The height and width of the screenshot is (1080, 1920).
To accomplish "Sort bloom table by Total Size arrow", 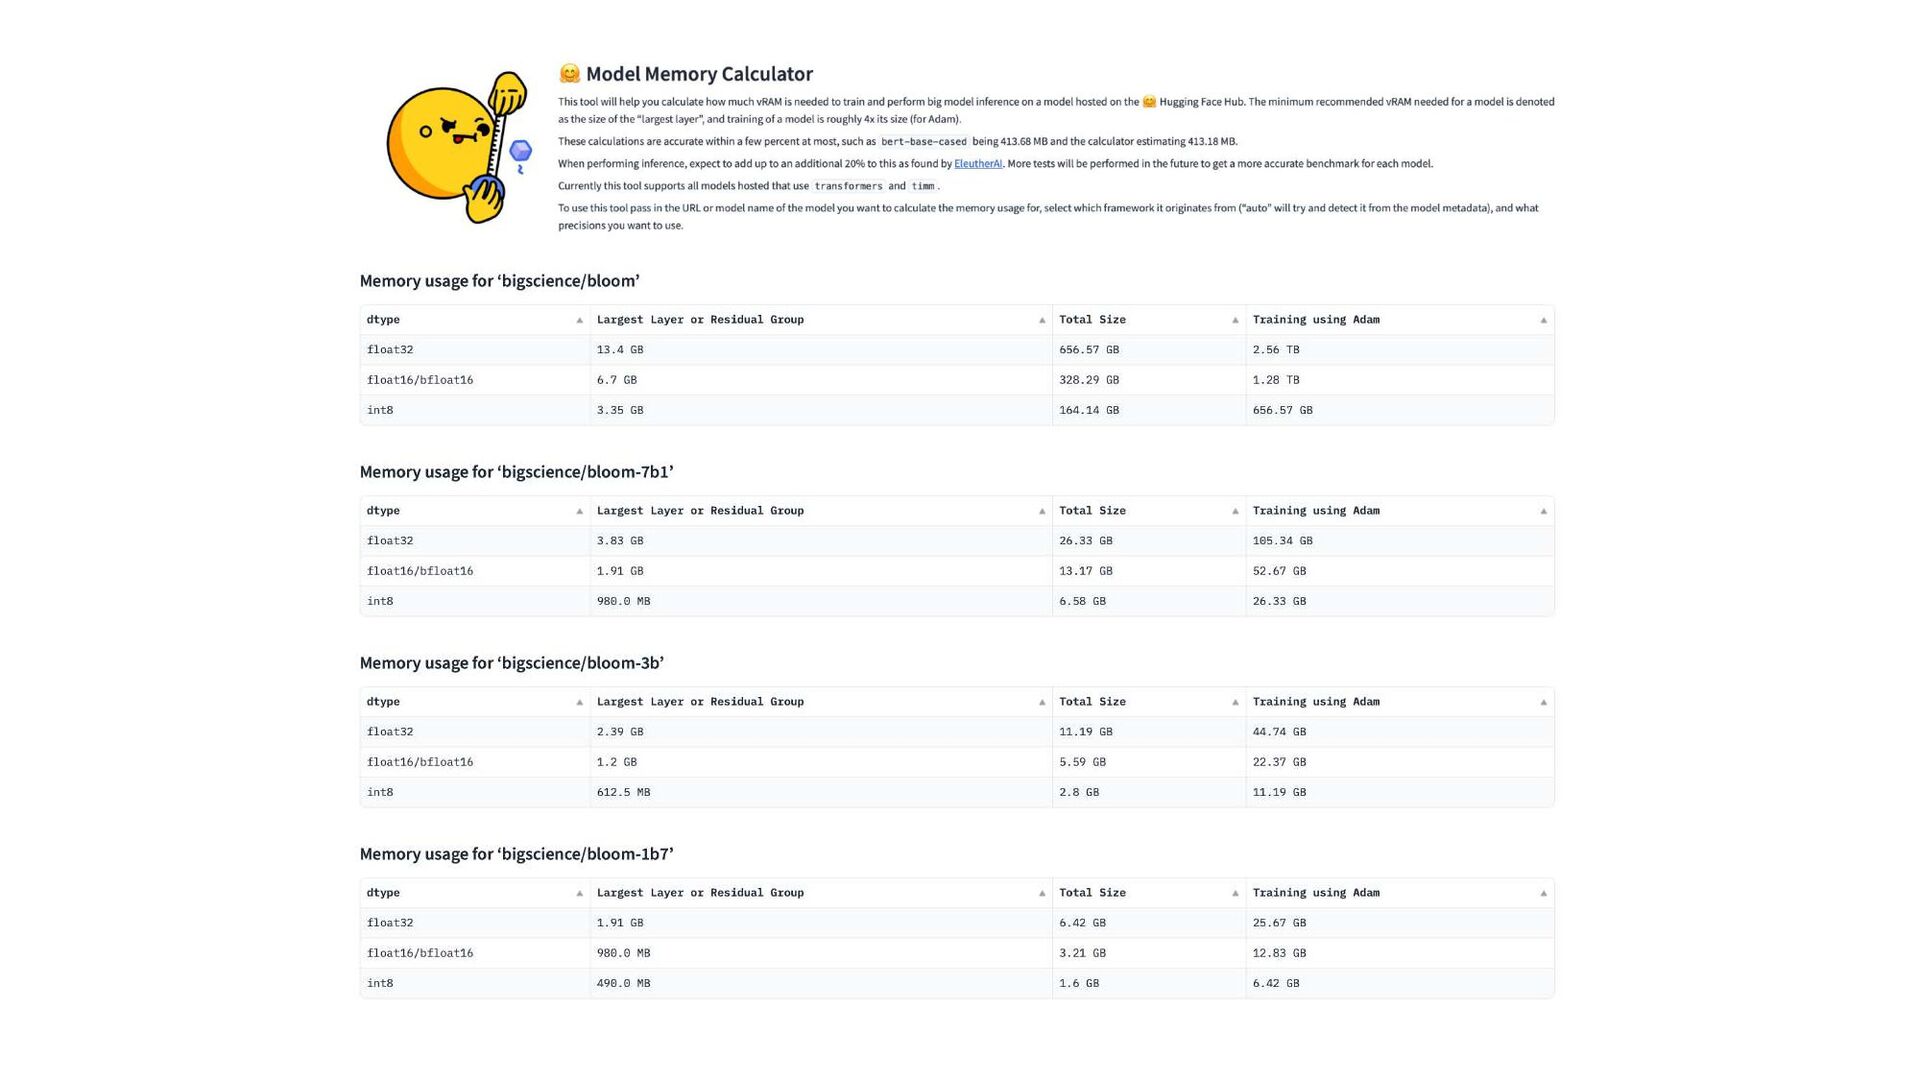I will tap(1235, 320).
